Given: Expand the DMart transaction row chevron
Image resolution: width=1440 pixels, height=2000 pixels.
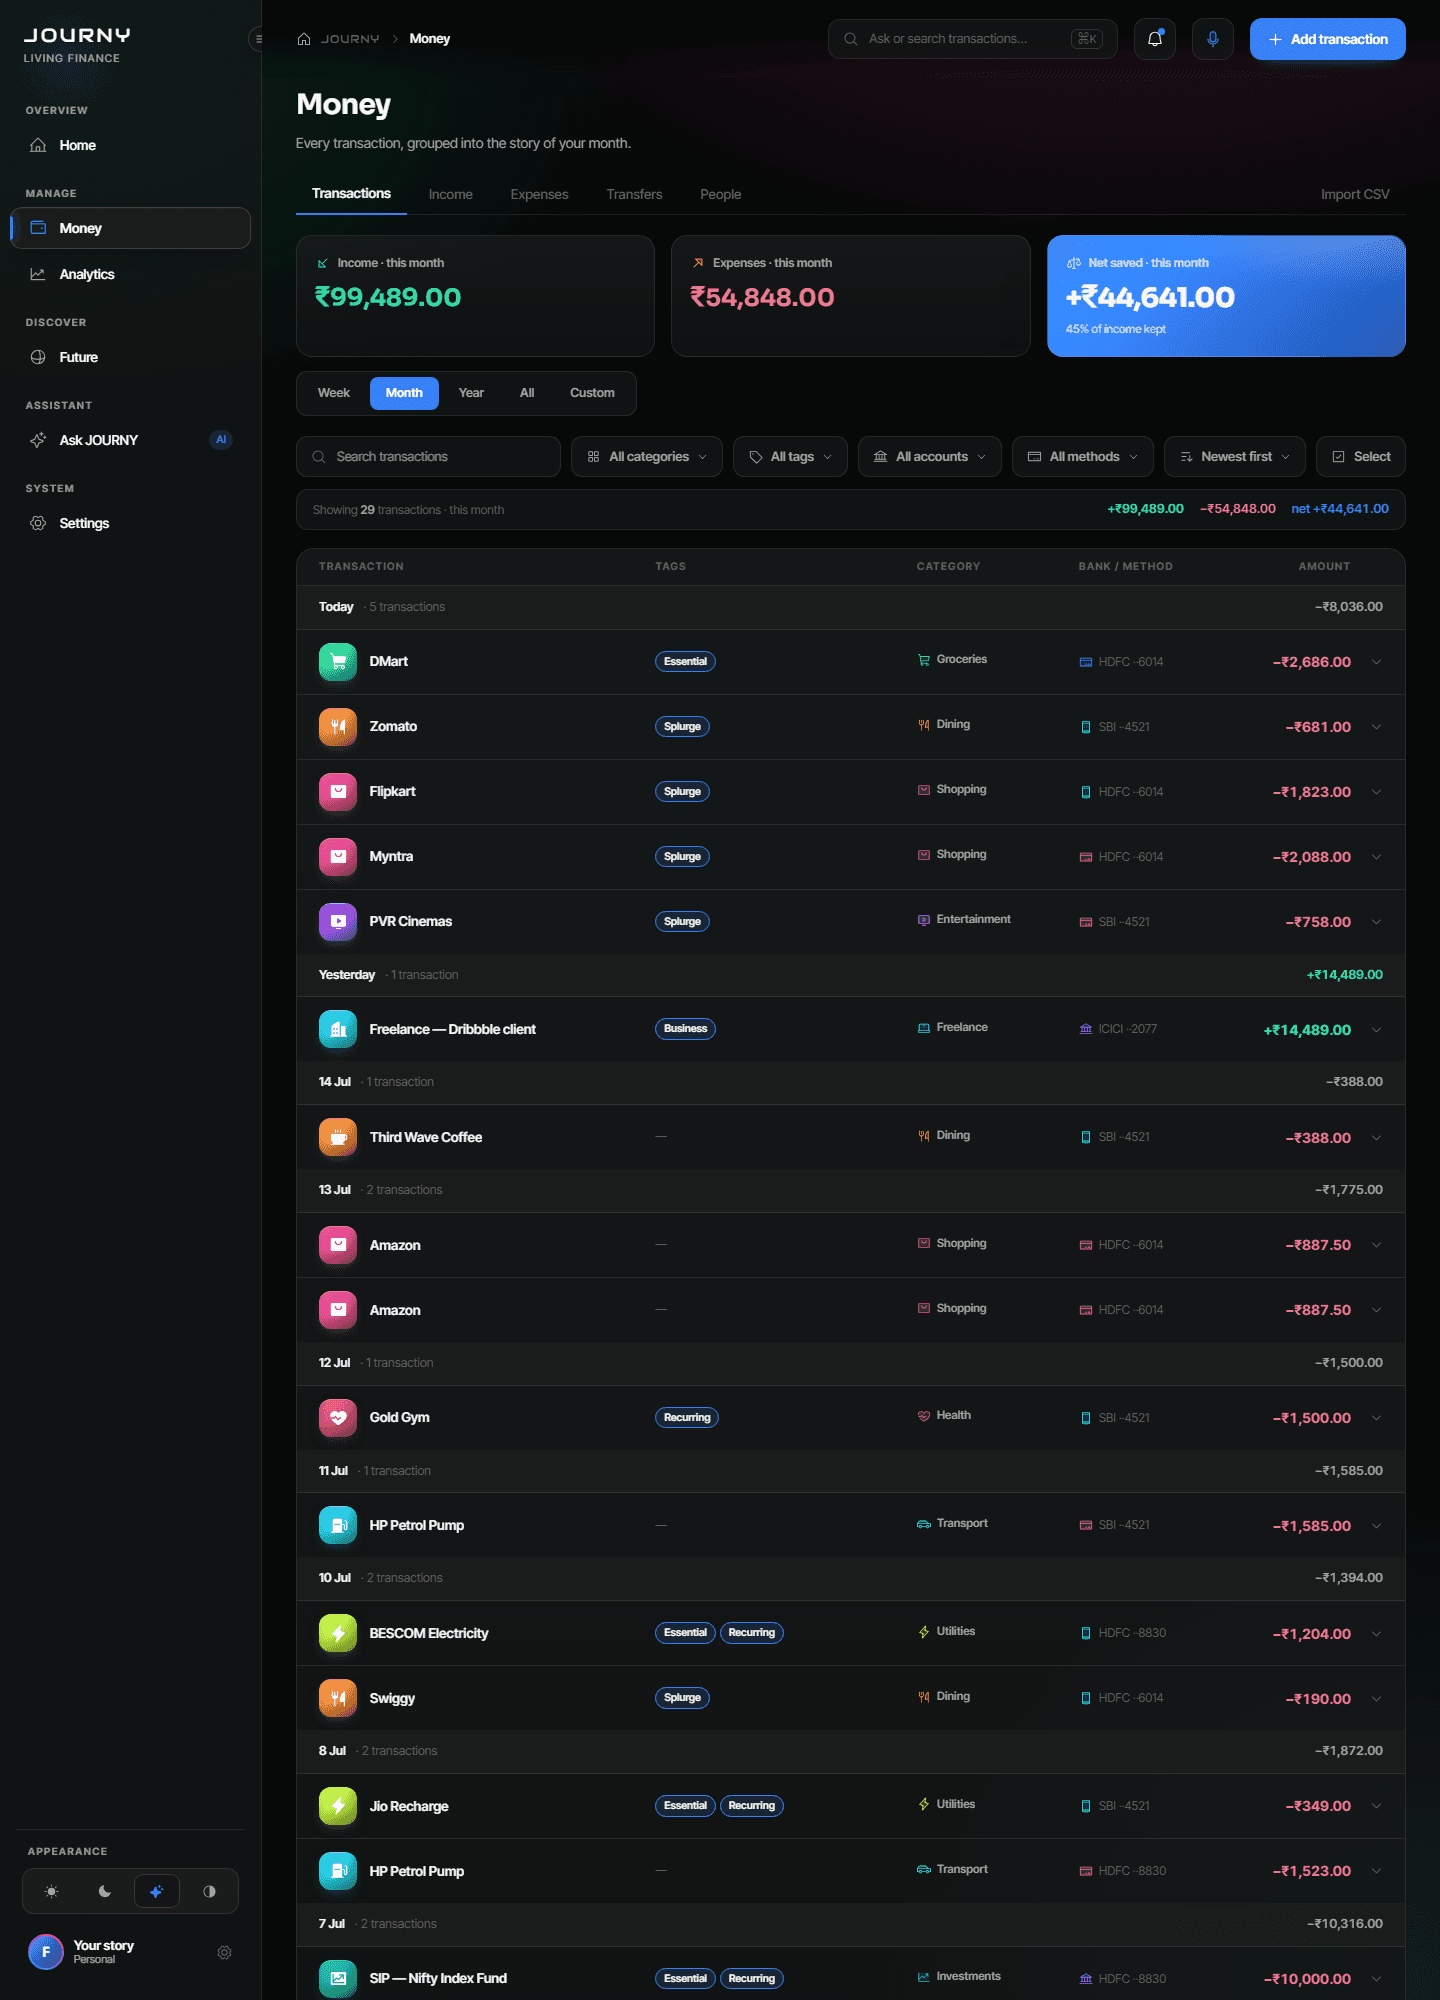Looking at the screenshot, I should pyautogui.click(x=1377, y=662).
